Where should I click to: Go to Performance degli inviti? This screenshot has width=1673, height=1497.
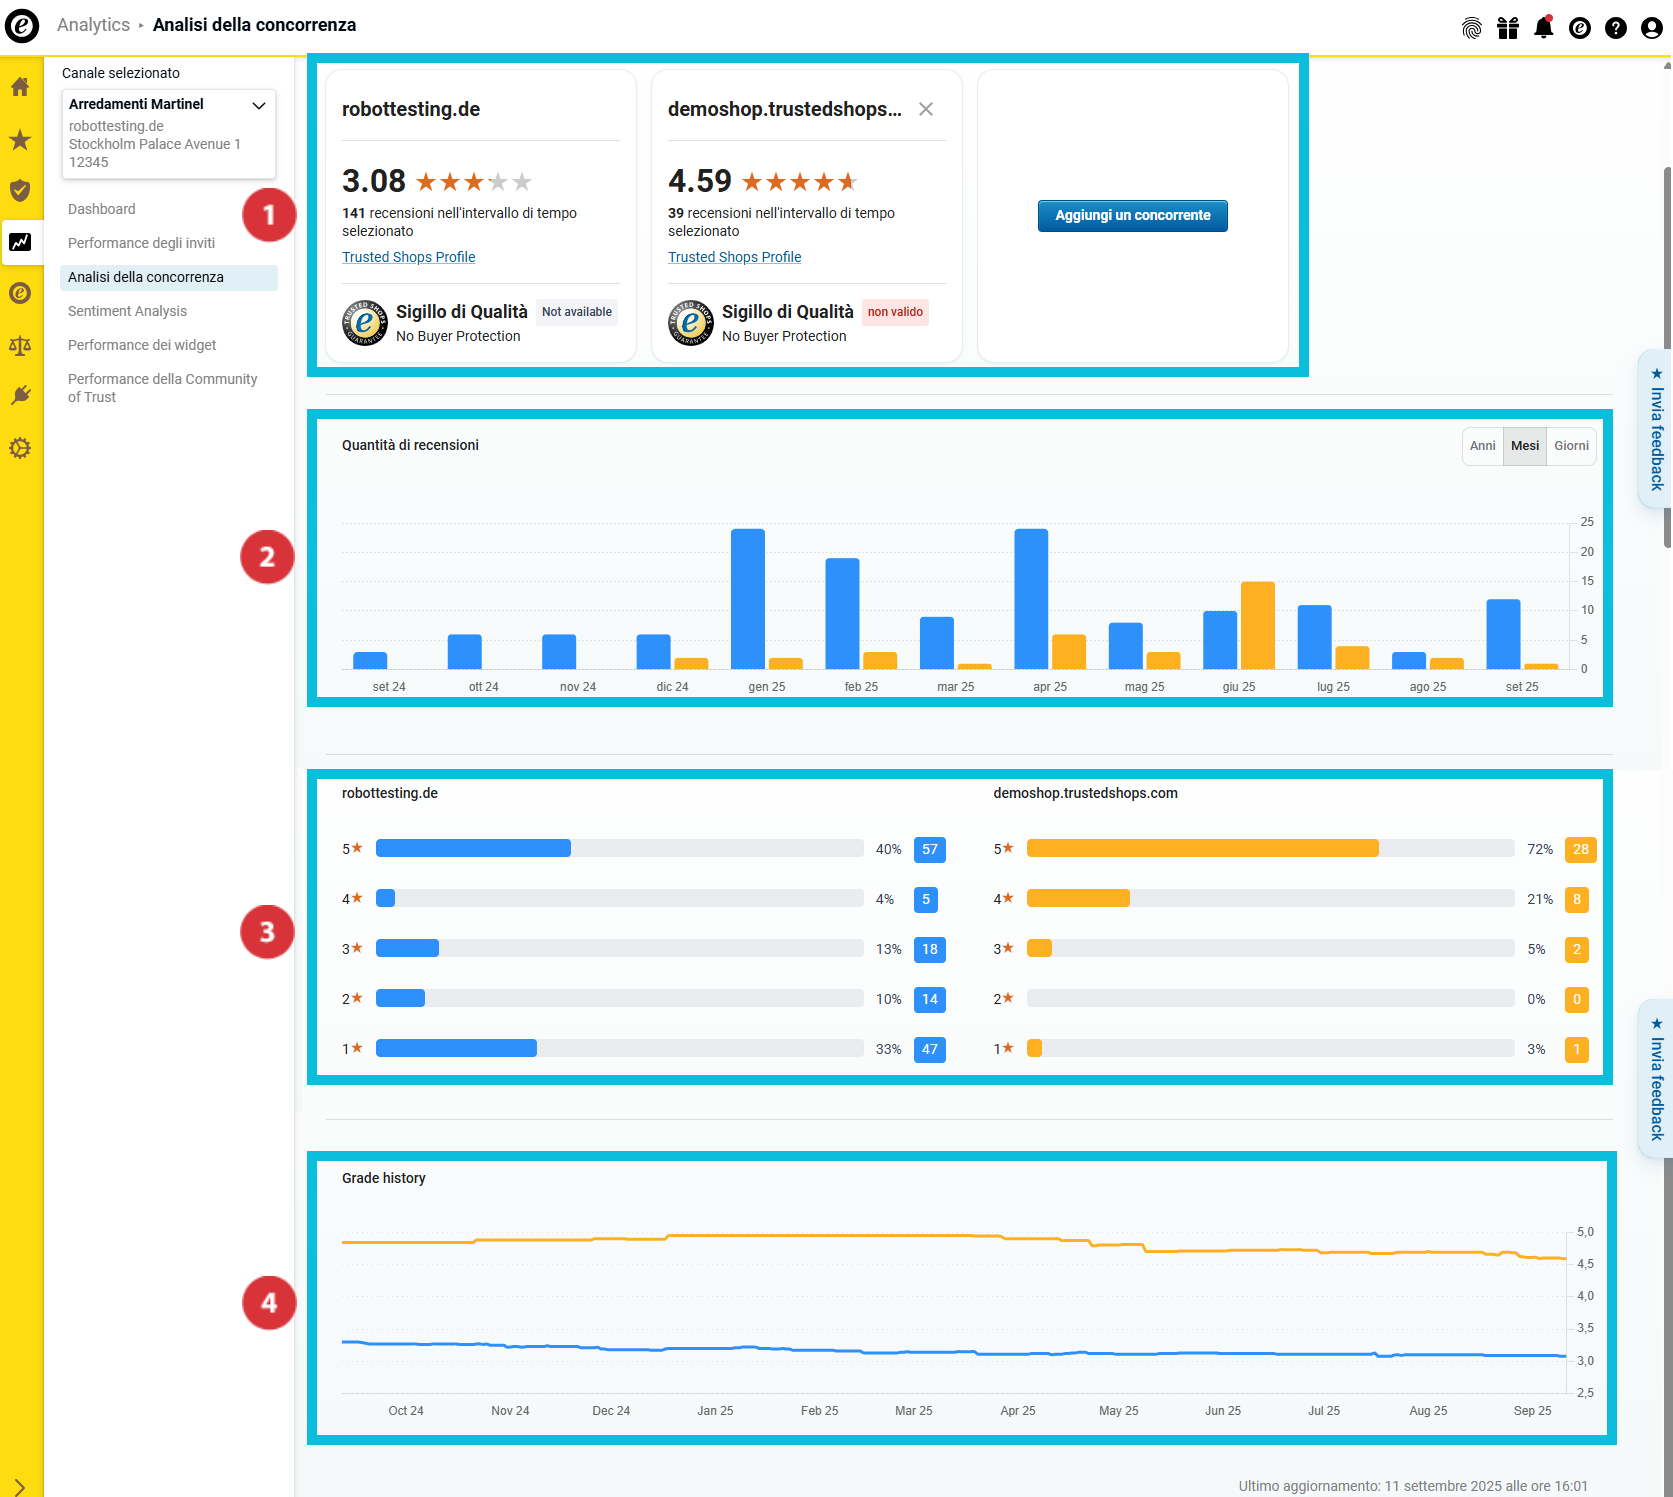(x=141, y=243)
